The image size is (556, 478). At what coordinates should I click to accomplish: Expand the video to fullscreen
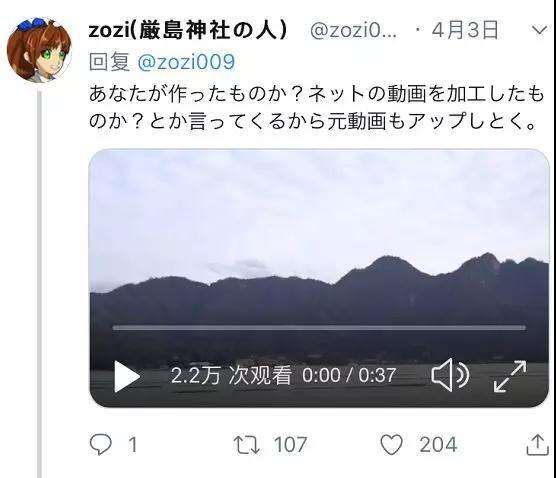click(x=510, y=376)
